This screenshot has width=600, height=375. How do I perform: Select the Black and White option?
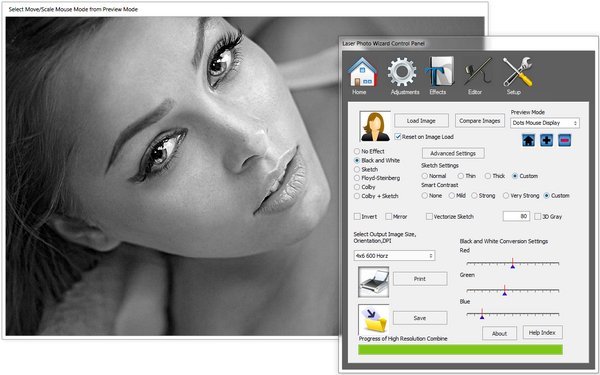click(x=377, y=160)
